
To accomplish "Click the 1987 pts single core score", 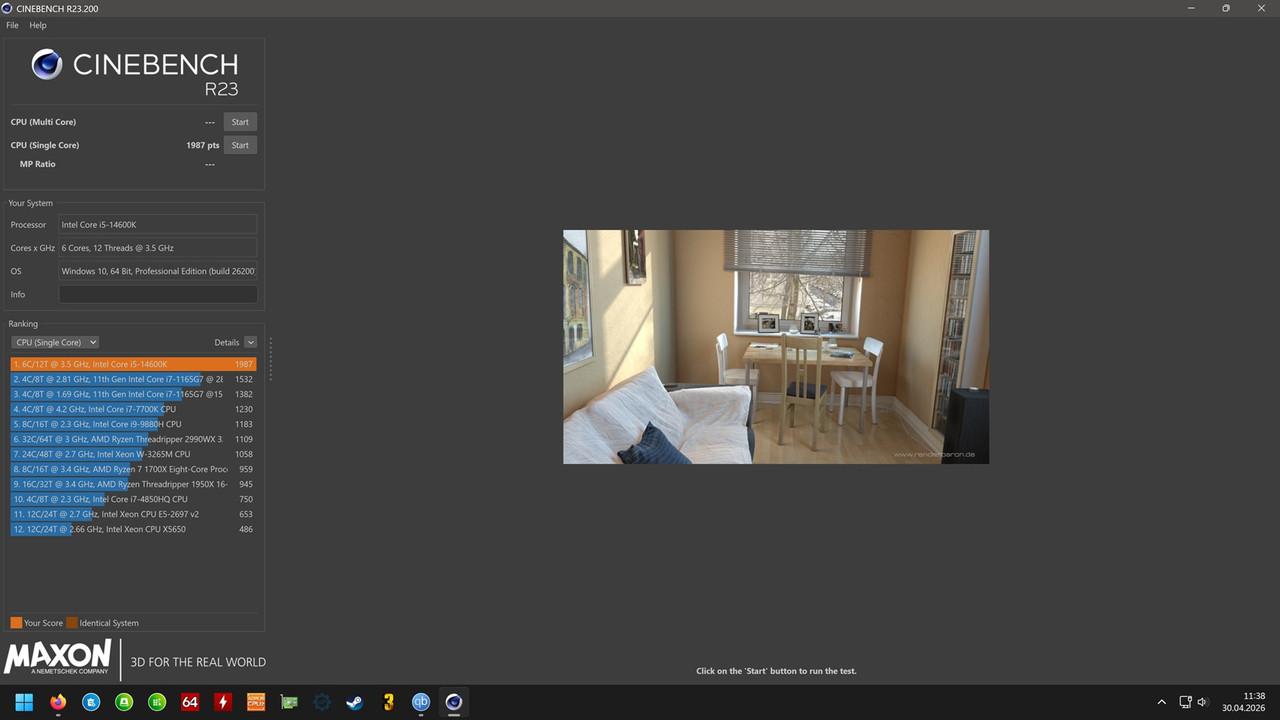I will [202, 145].
